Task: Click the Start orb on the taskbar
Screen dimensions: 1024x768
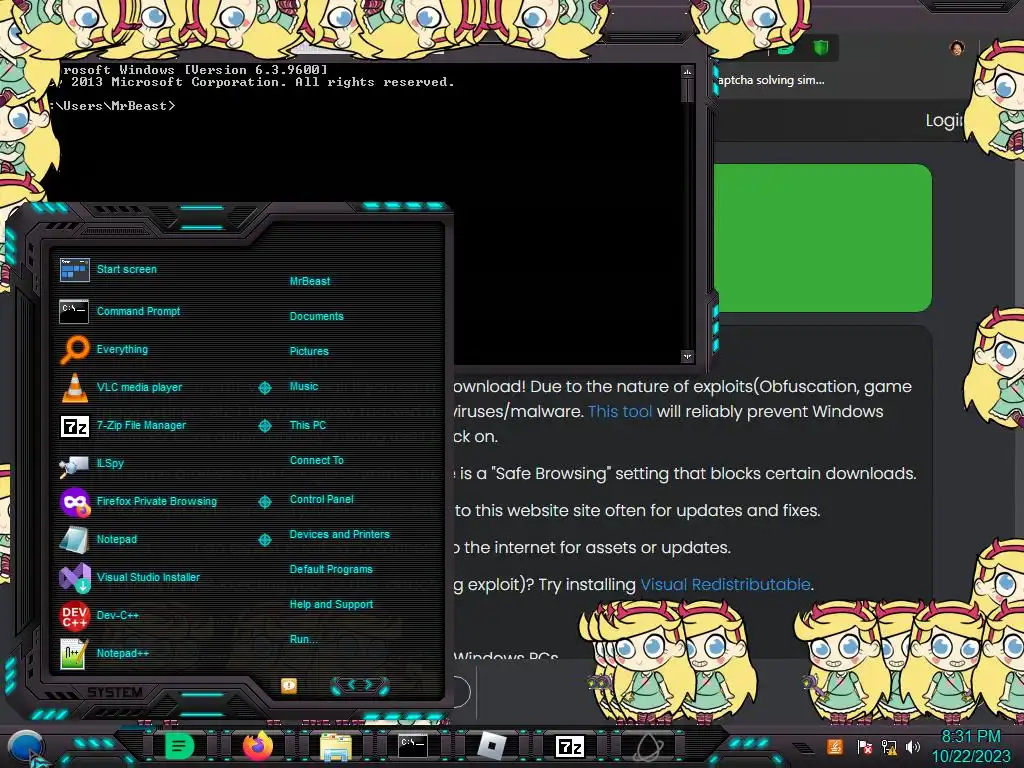Action: coord(25,747)
